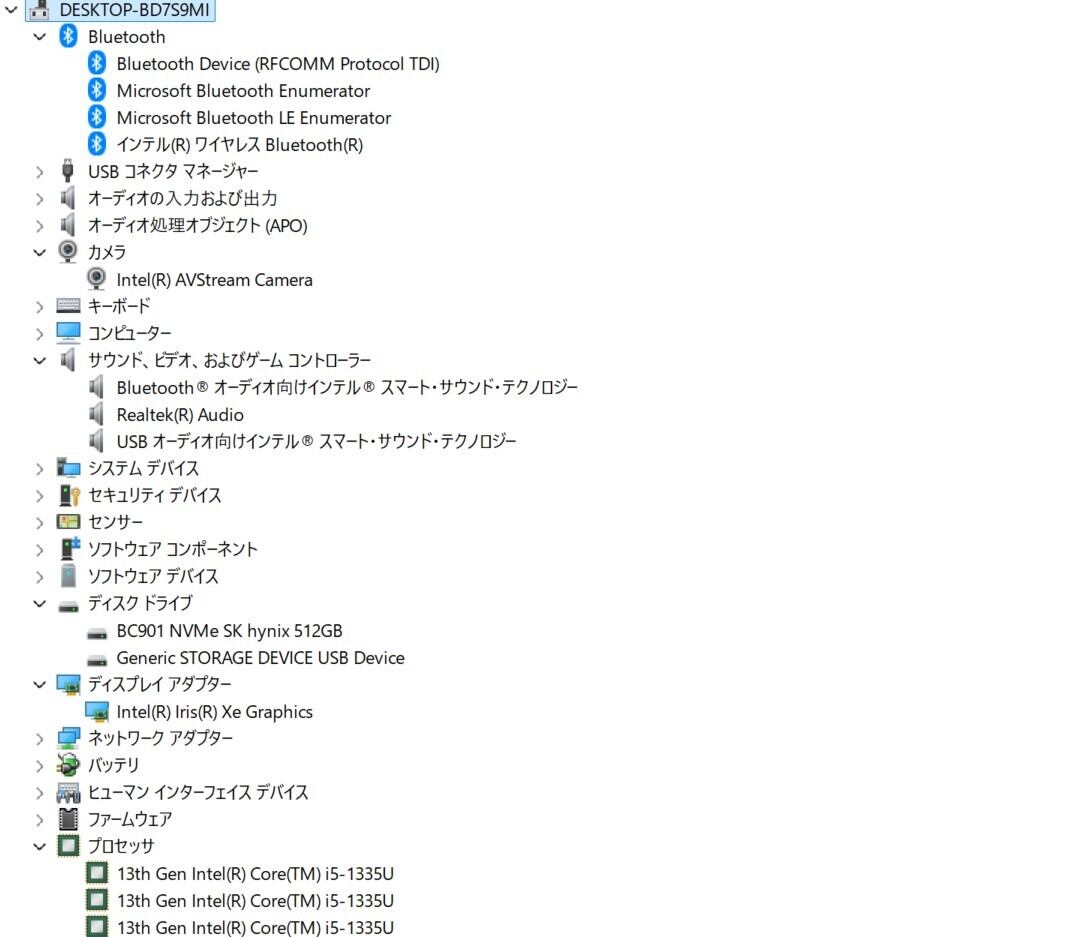This screenshot has width=1080, height=937.
Task: Click the battery icon beside バッテリ
Action: (x=68, y=765)
